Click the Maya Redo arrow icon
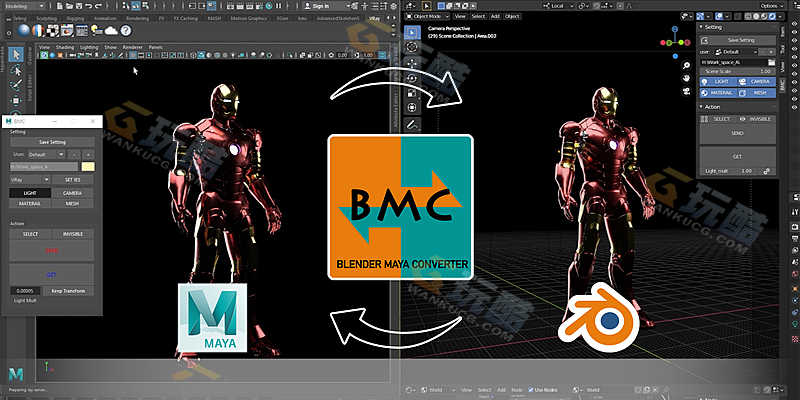Viewport: 800px width, 400px height. point(97,6)
